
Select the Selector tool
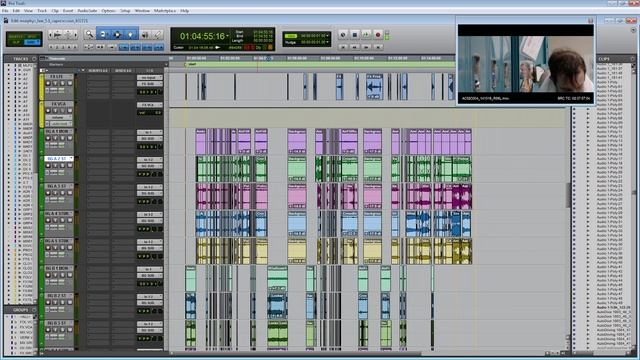117,35
